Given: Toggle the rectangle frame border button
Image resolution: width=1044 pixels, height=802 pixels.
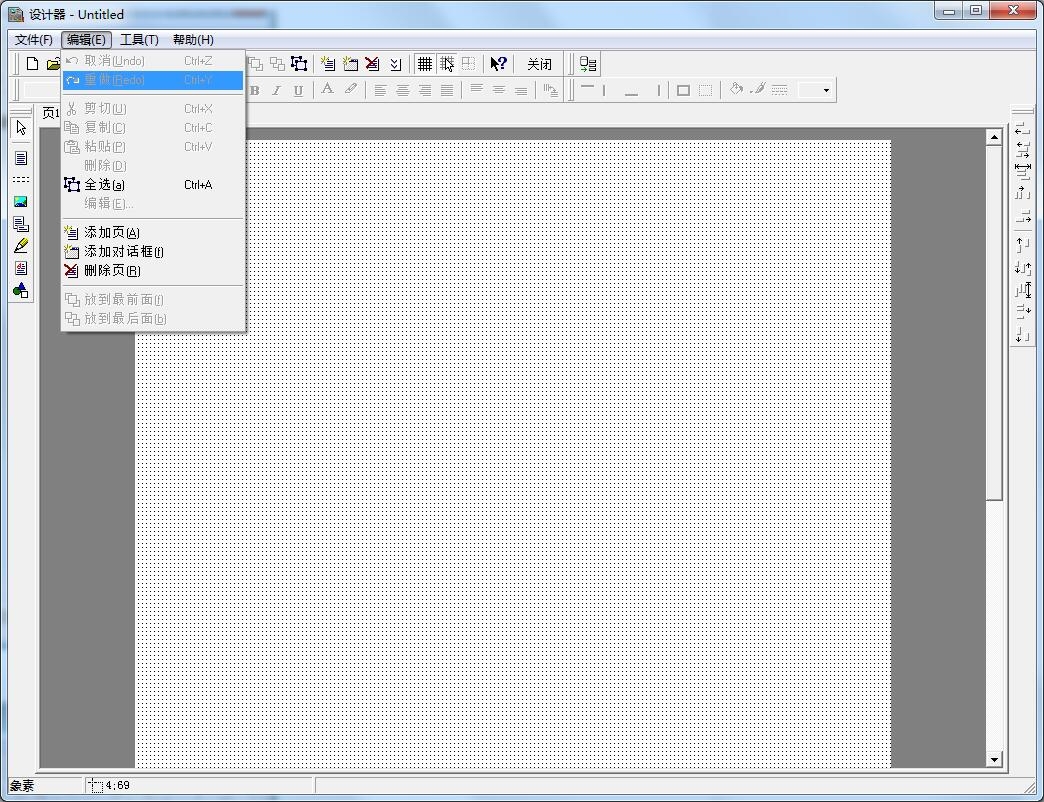Looking at the screenshot, I should pyautogui.click(x=683, y=90).
